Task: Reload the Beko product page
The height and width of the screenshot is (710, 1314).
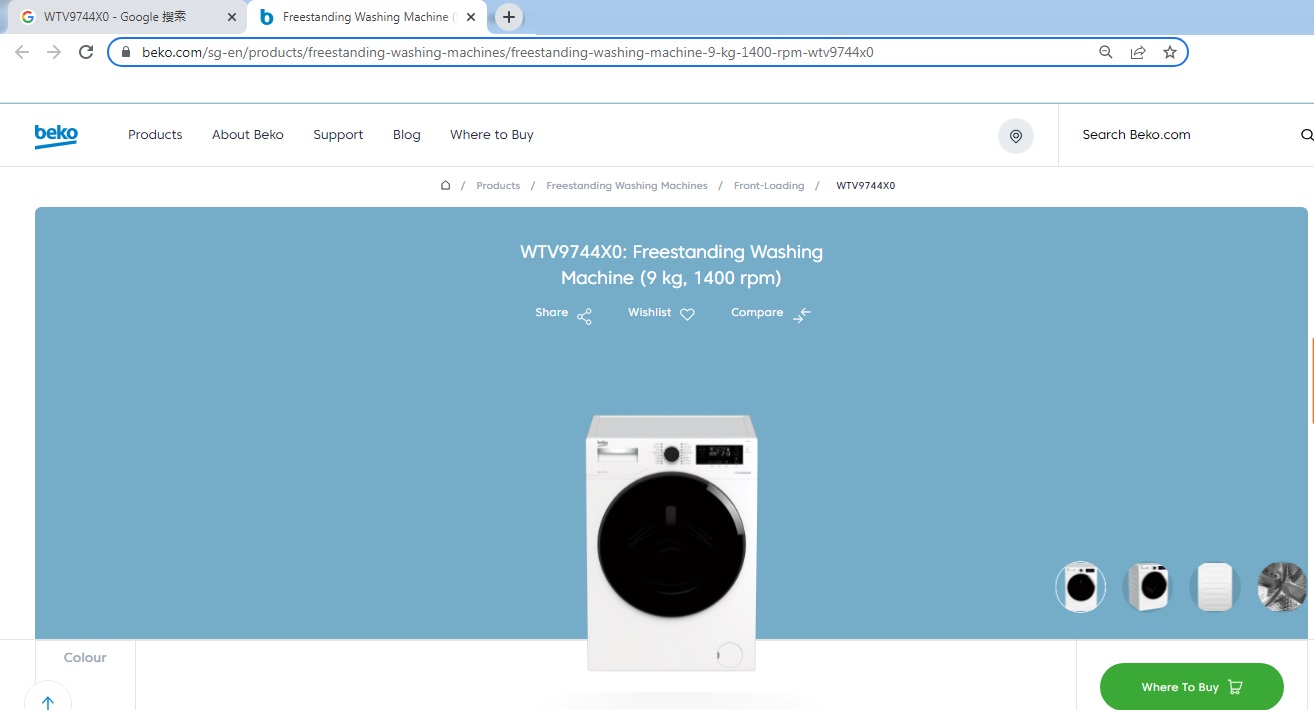Action: click(x=86, y=52)
